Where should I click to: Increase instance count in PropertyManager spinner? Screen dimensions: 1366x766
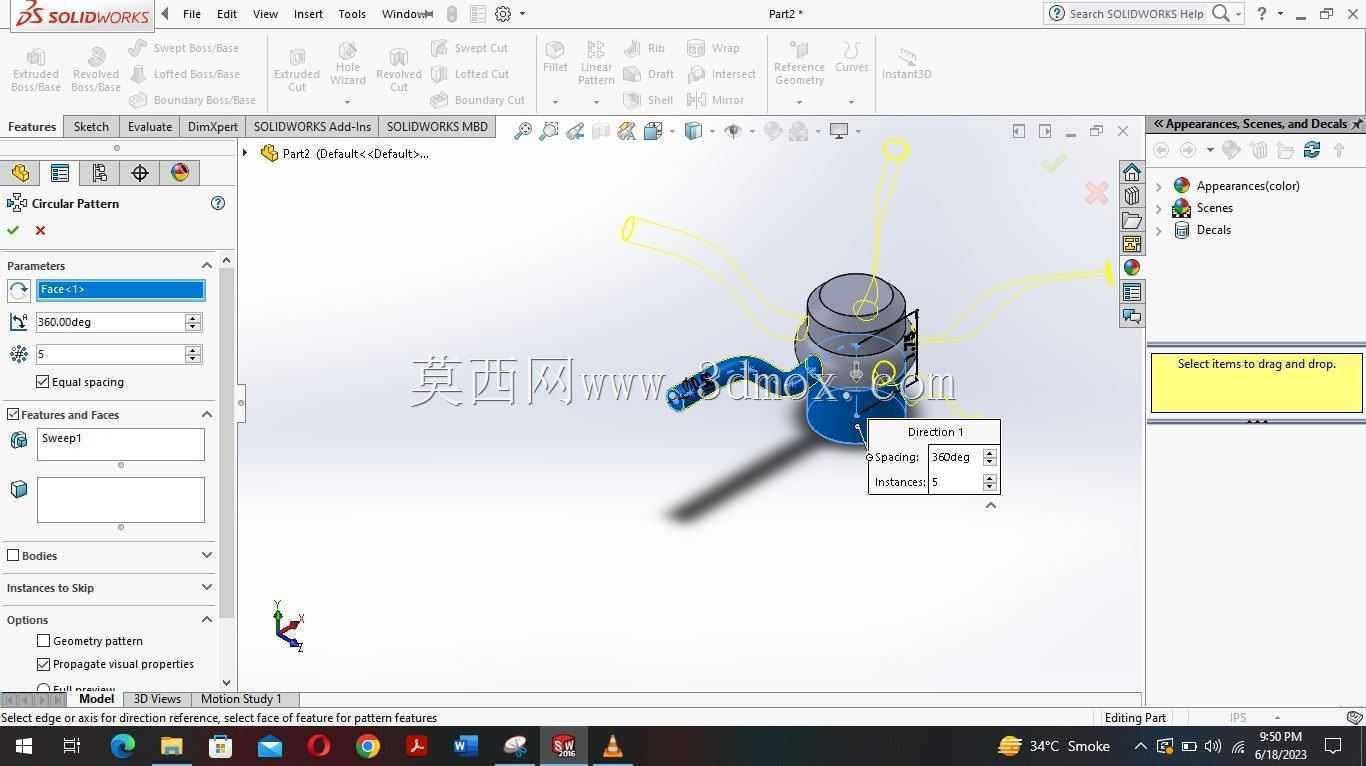click(x=193, y=350)
